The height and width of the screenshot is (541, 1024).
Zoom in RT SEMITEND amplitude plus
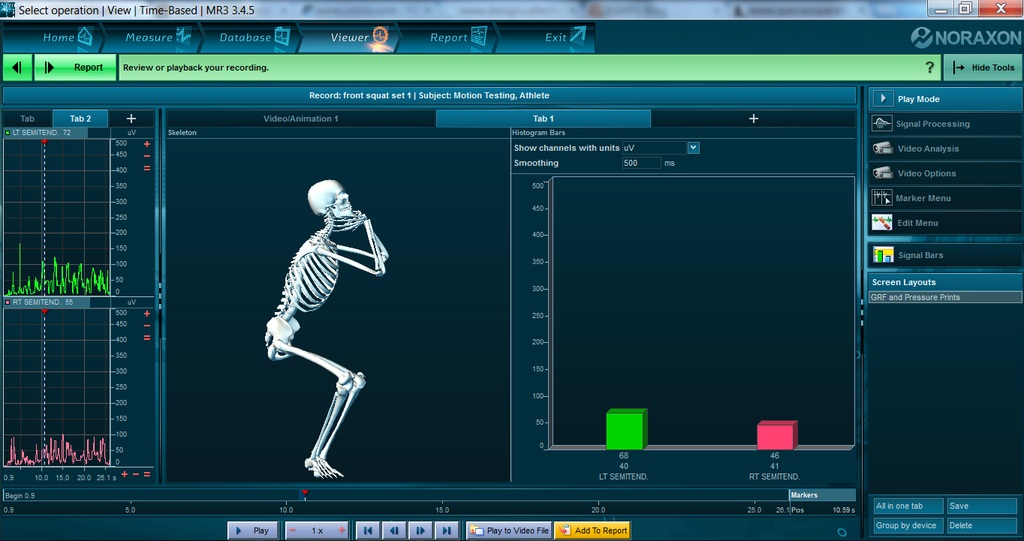click(147, 314)
